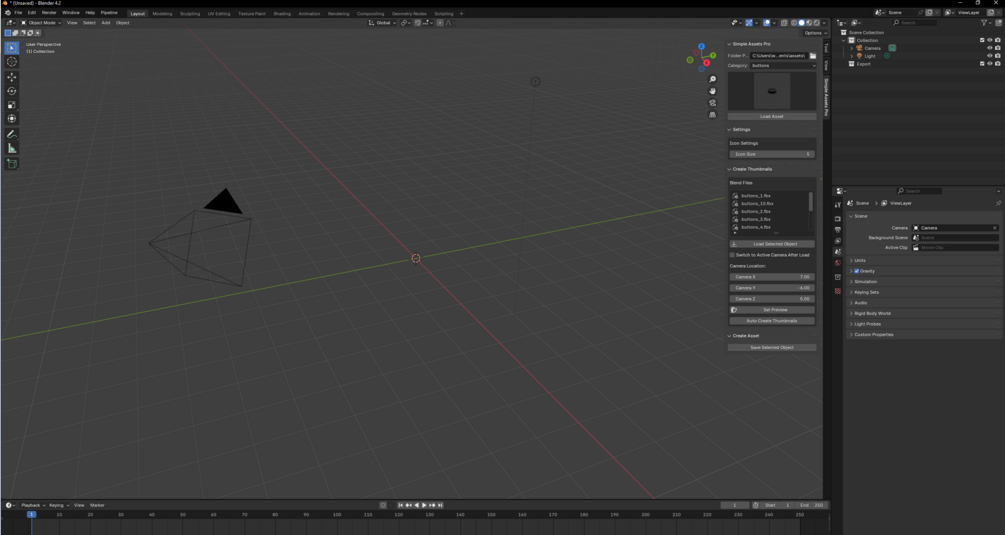This screenshot has width=1005, height=535.
Task: Open the Render menu
Action: click(49, 13)
